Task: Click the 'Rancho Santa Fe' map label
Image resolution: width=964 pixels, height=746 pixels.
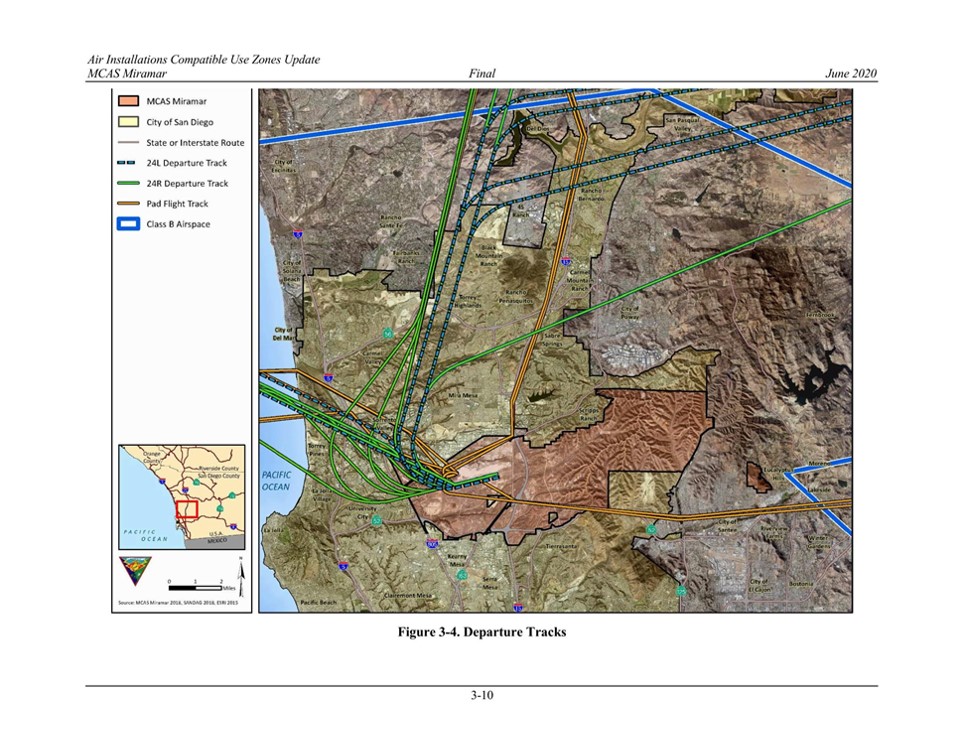Action: pyautogui.click(x=390, y=221)
